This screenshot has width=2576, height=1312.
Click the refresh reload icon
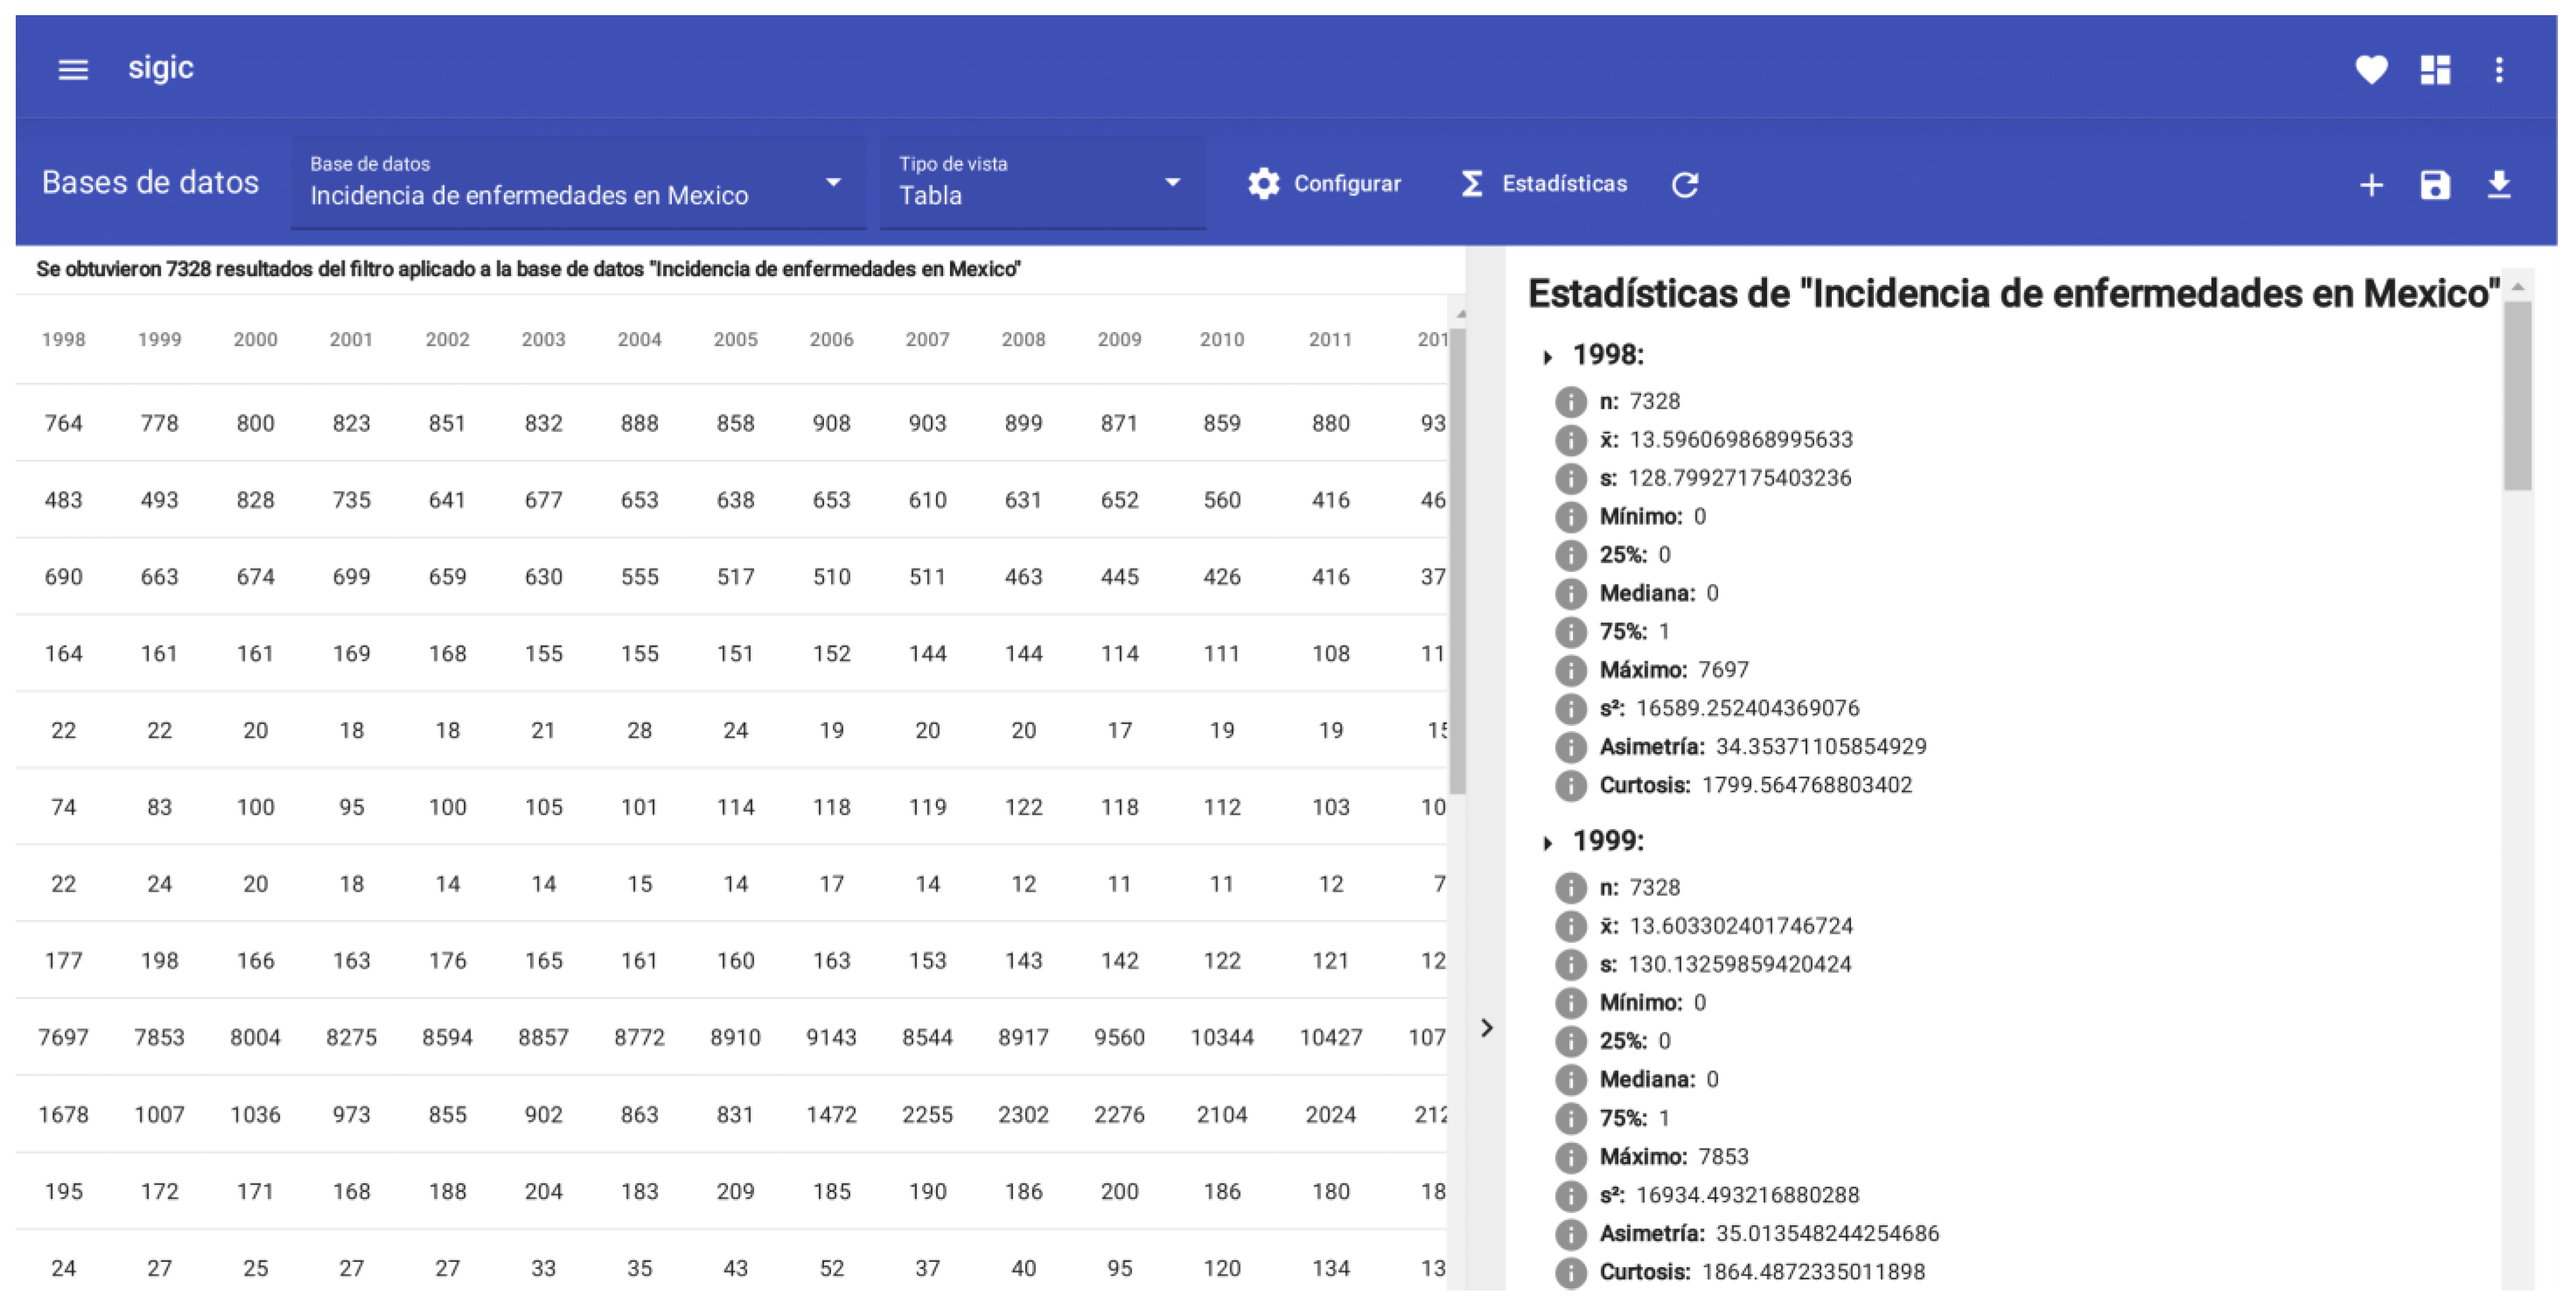[x=1685, y=184]
